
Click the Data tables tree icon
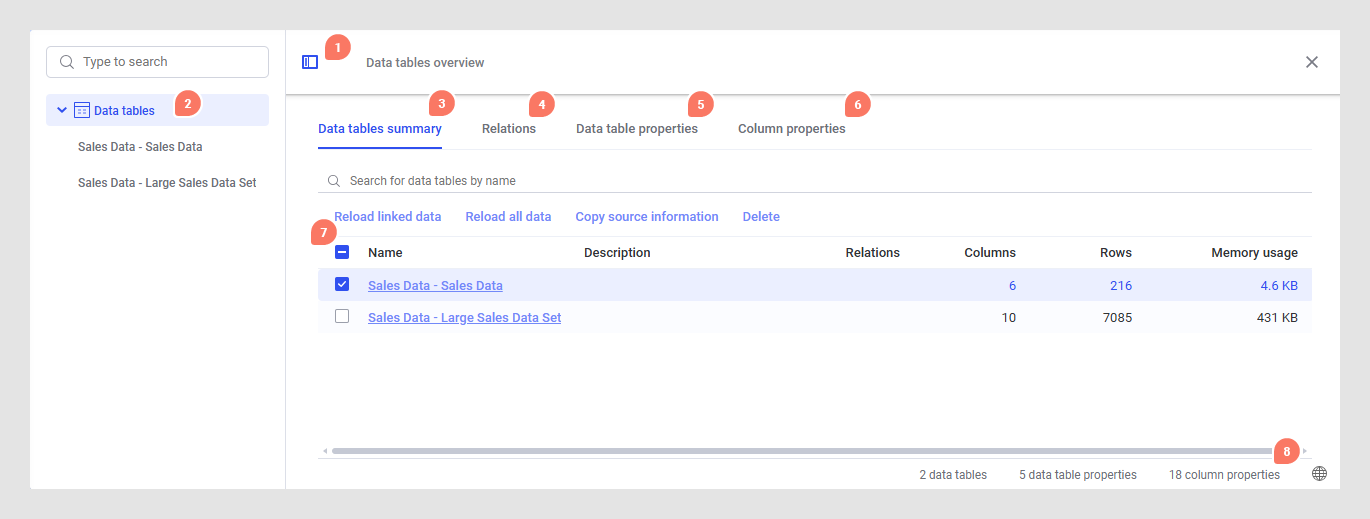82,110
